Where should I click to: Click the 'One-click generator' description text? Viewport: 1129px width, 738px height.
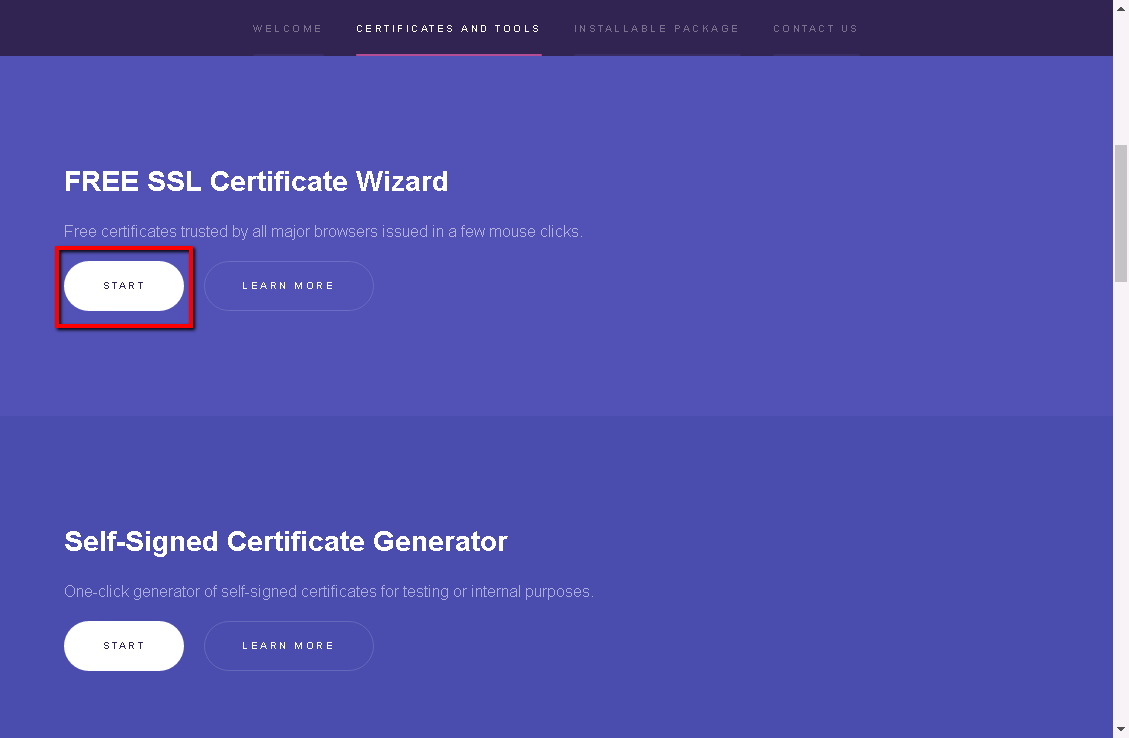[x=328, y=592]
